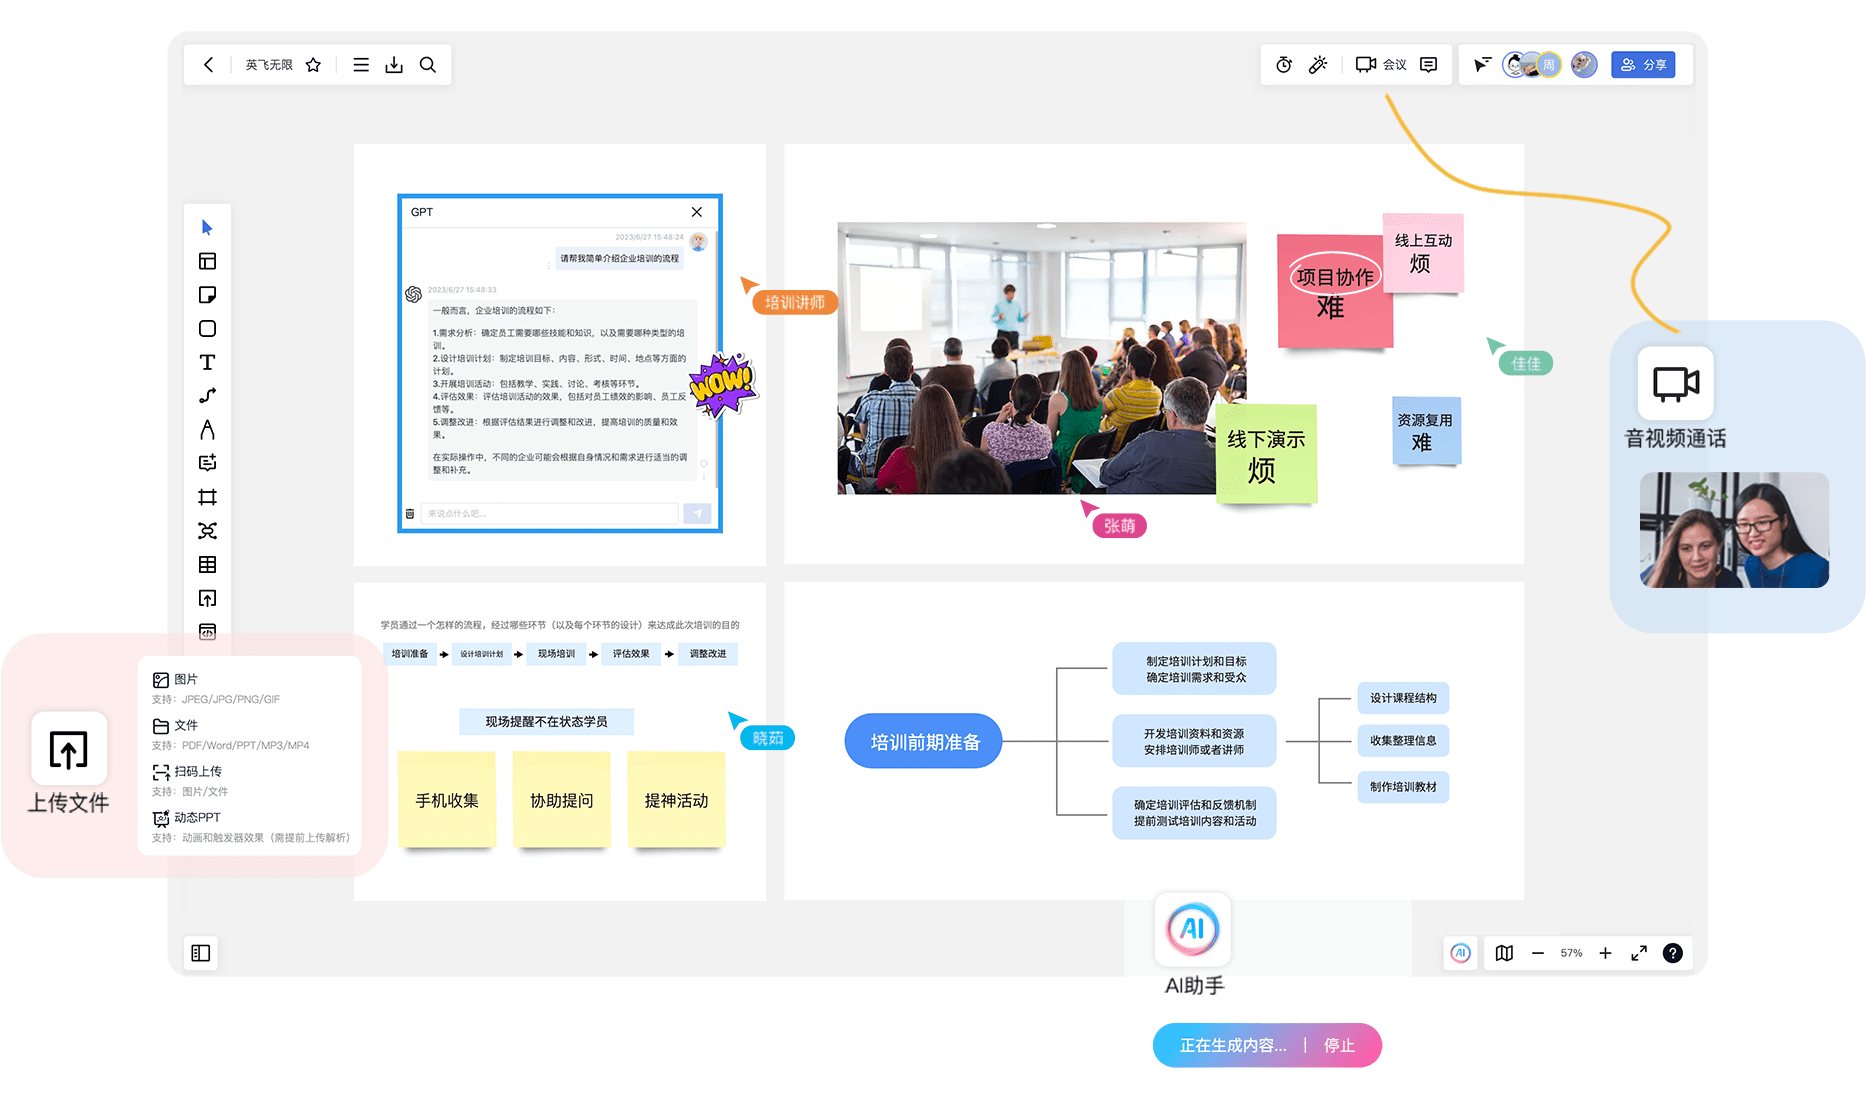
Task: Select the sticky note tool
Action: pos(207,295)
